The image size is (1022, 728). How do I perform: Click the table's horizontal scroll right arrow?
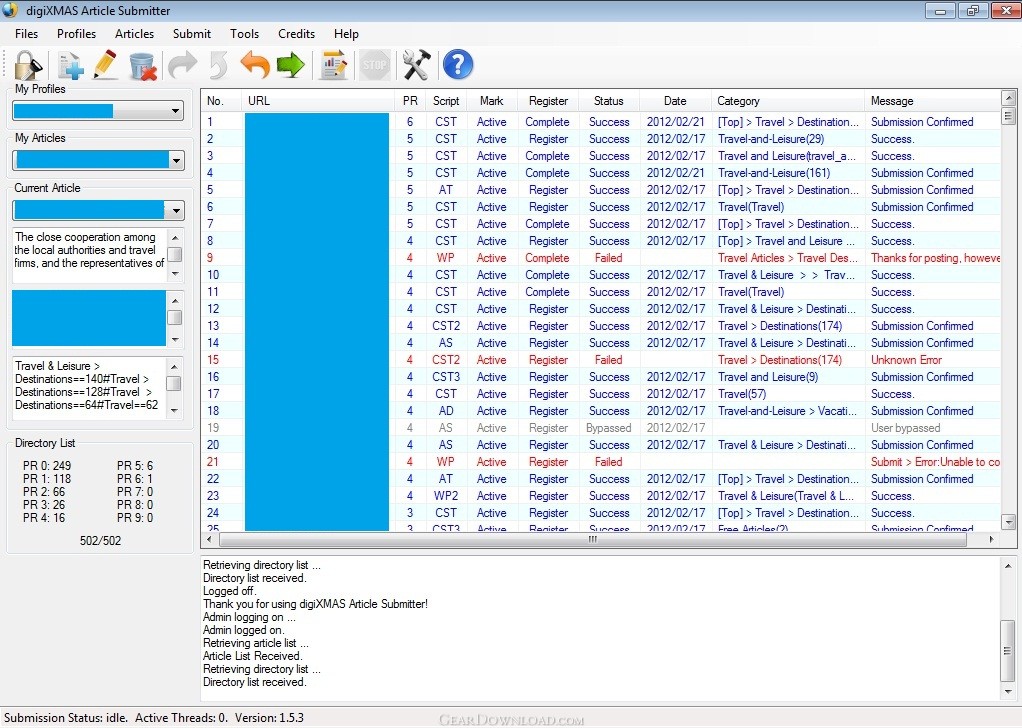pyautogui.click(x=991, y=540)
